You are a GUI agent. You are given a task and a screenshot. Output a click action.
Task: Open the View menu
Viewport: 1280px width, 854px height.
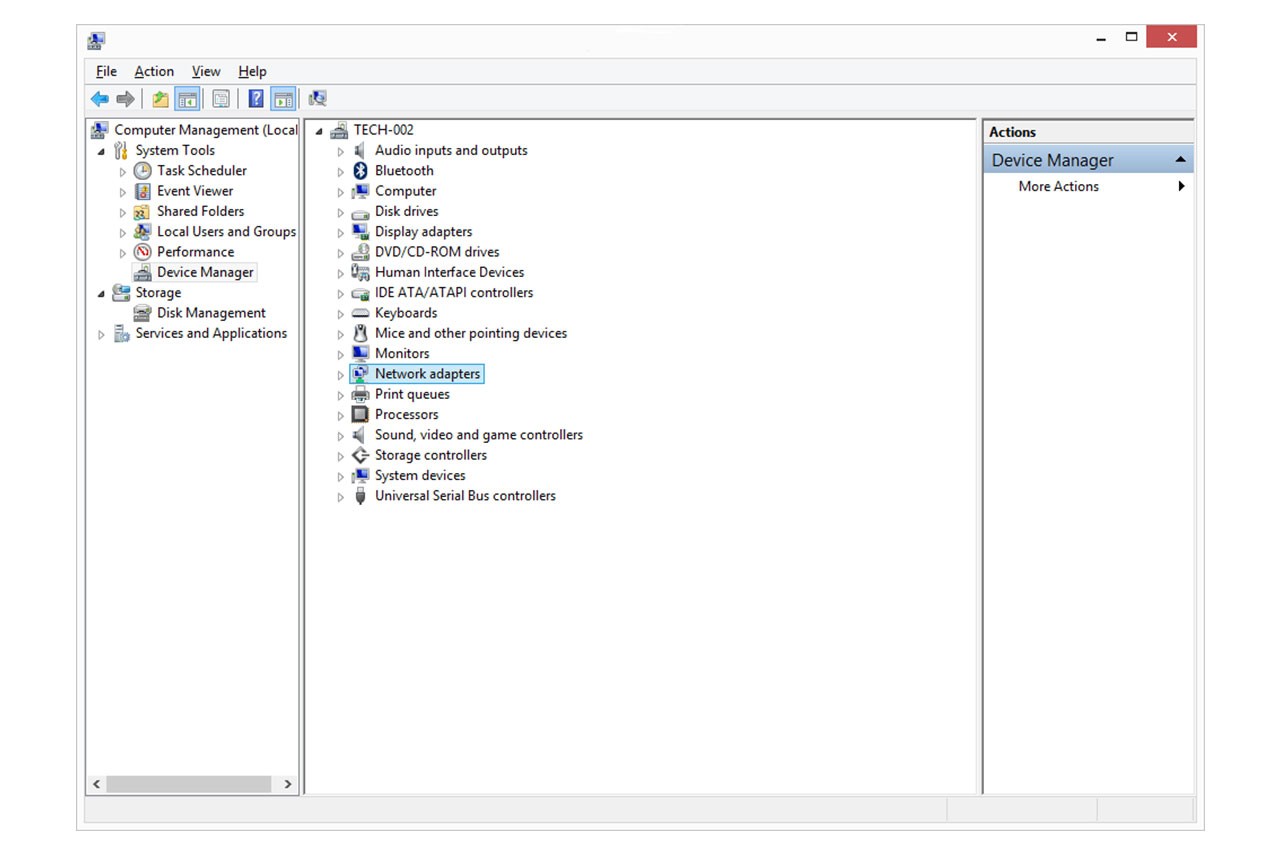(206, 71)
